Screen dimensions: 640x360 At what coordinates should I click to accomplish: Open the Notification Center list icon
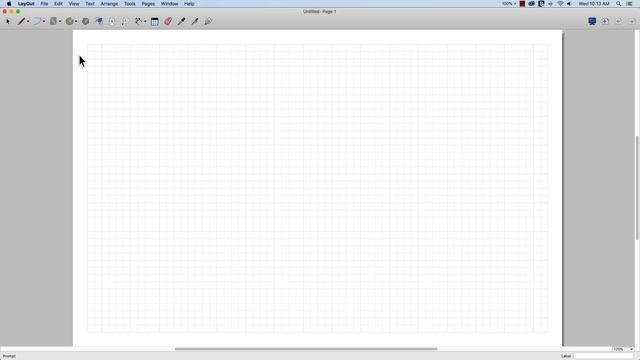click(630, 4)
